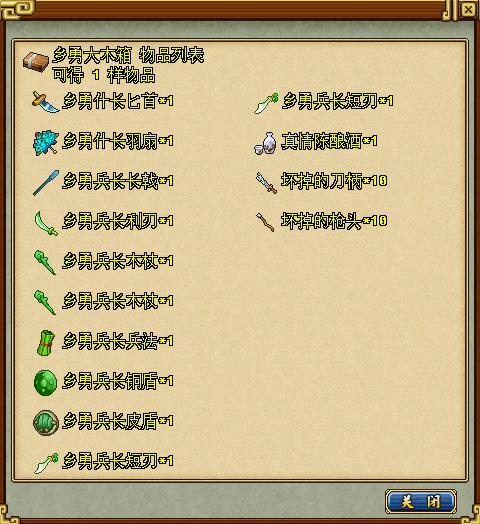Click the first 乡勇兵长木杖 staff icon

click(45, 262)
